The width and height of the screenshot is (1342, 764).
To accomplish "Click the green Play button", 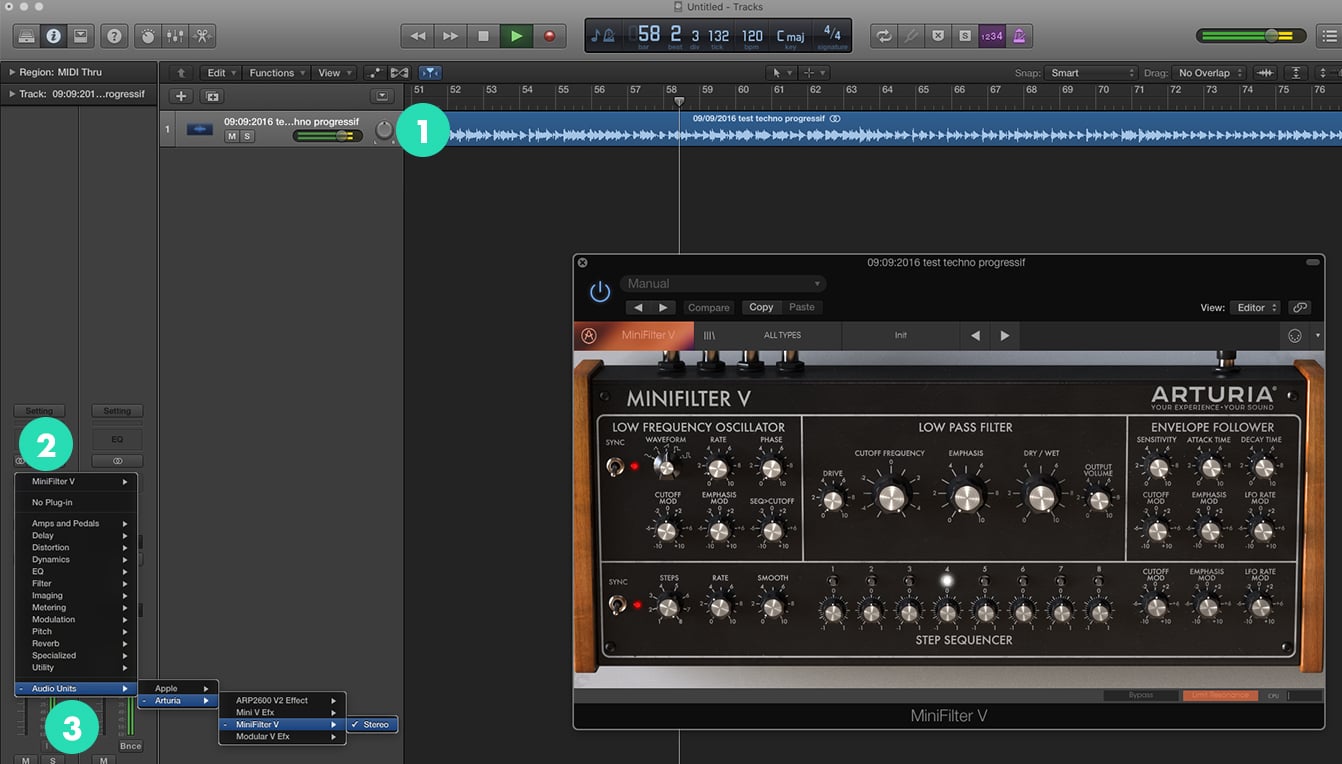I will (x=516, y=36).
